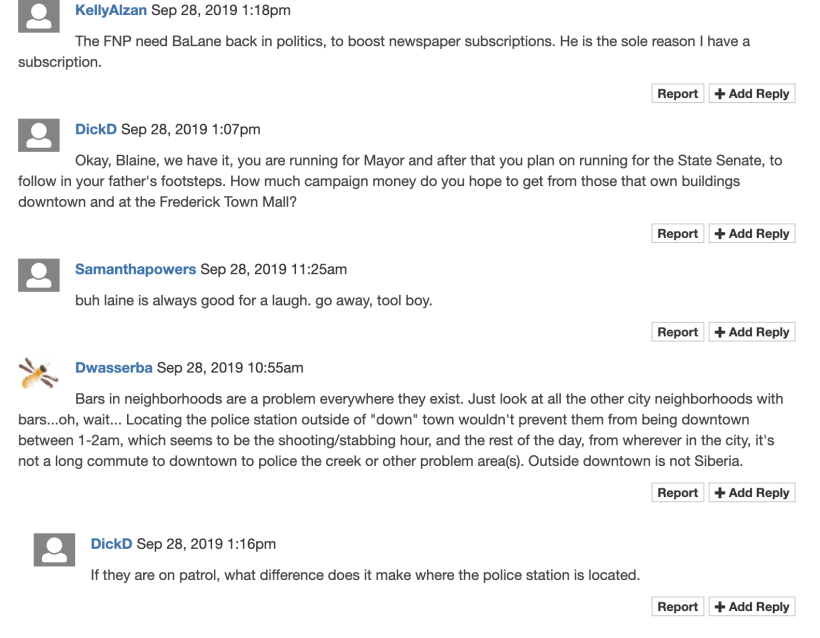
Task: Click Dwasserba's insect avatar image
Action: pos(38,372)
